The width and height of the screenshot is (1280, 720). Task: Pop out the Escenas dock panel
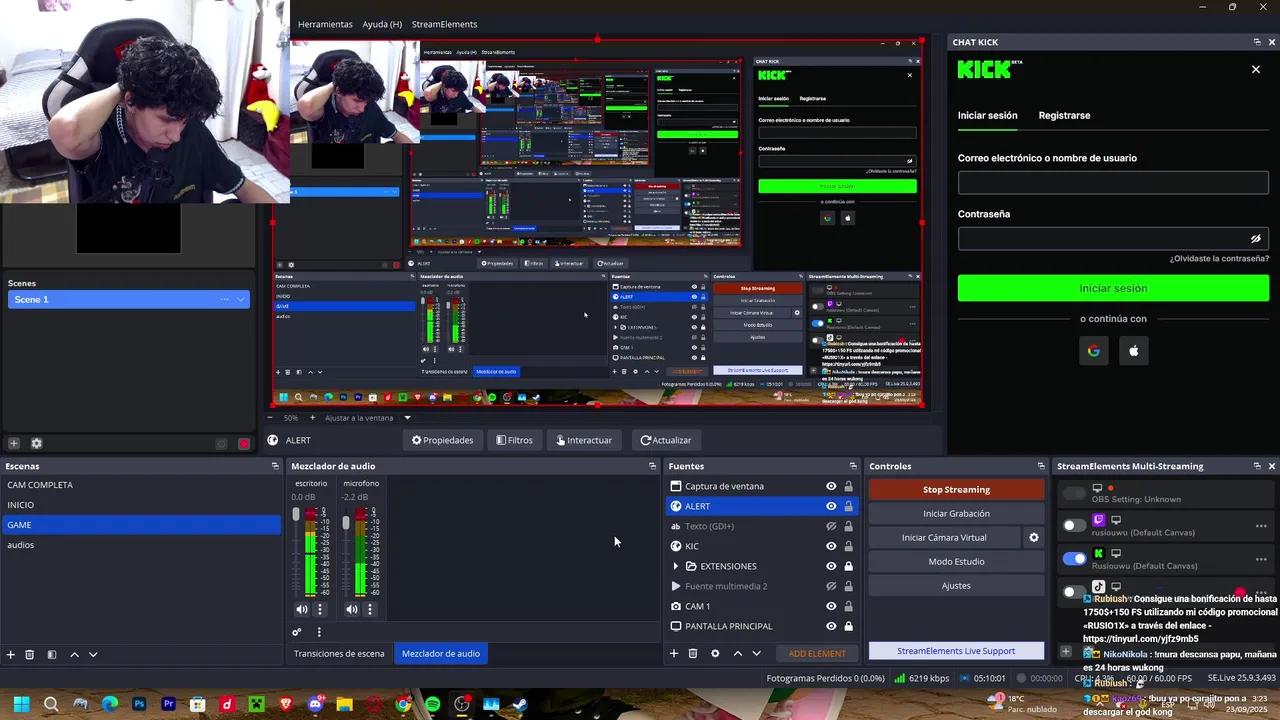click(275, 466)
